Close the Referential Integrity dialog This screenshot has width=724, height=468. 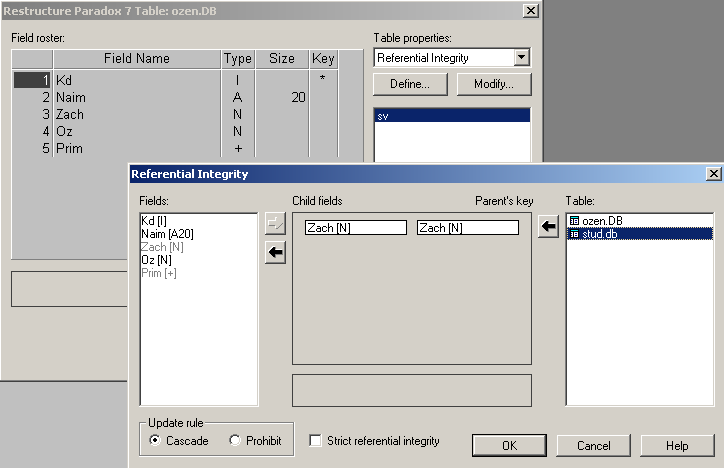point(713,174)
